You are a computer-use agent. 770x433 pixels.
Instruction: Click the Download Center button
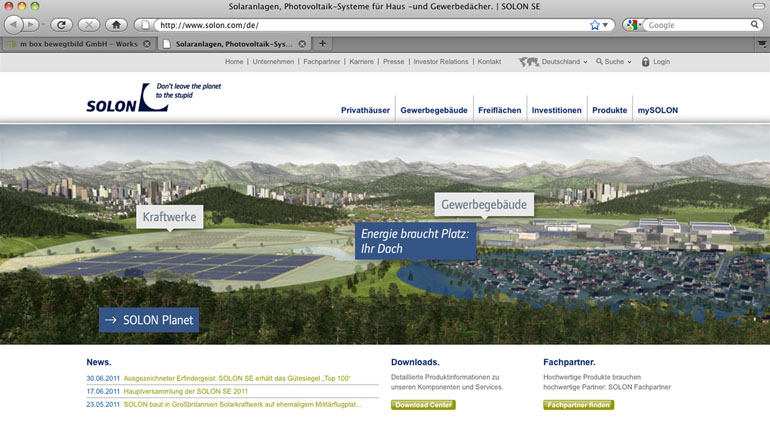423,405
